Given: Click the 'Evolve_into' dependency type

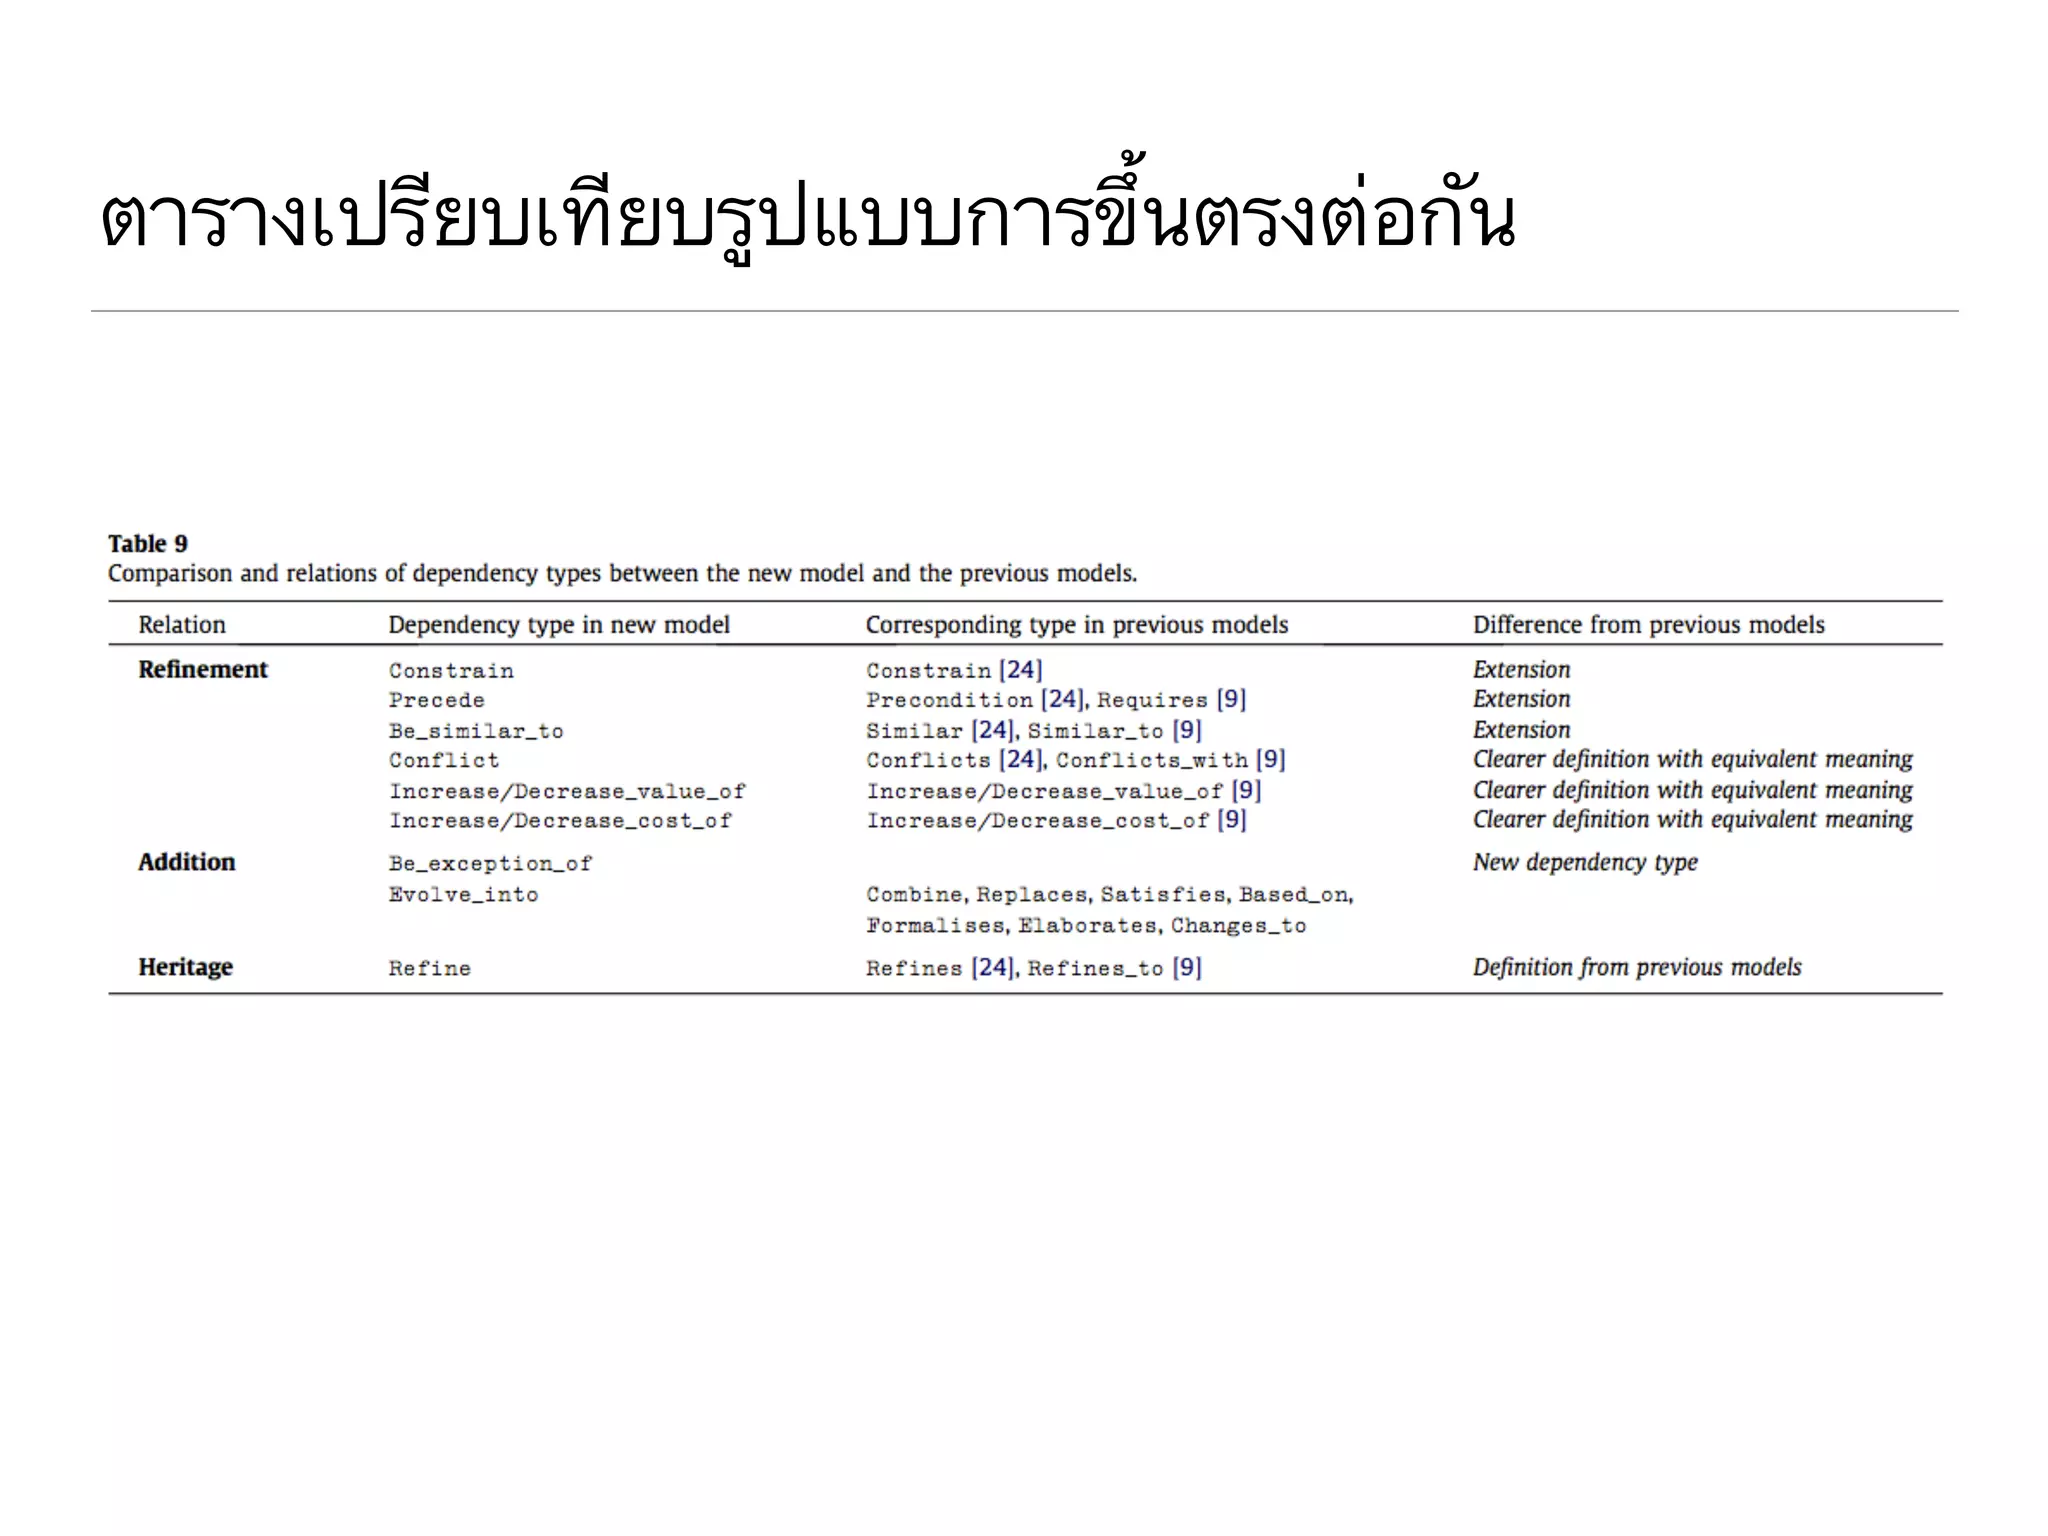Looking at the screenshot, I should [x=463, y=894].
